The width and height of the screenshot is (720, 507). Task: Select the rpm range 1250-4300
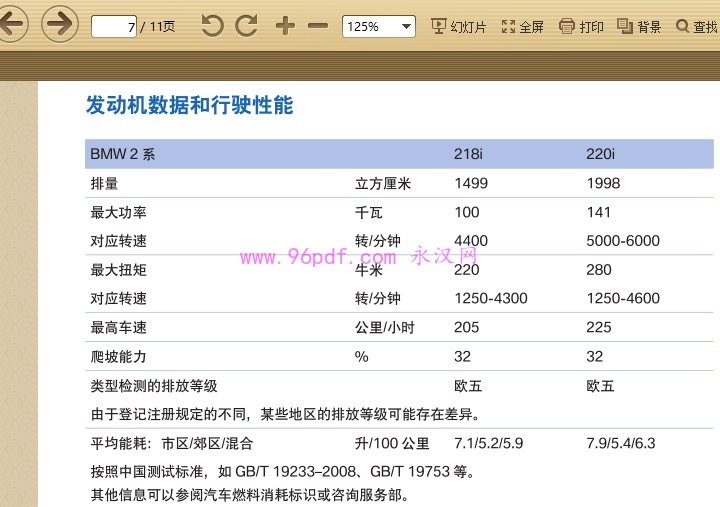pos(491,299)
